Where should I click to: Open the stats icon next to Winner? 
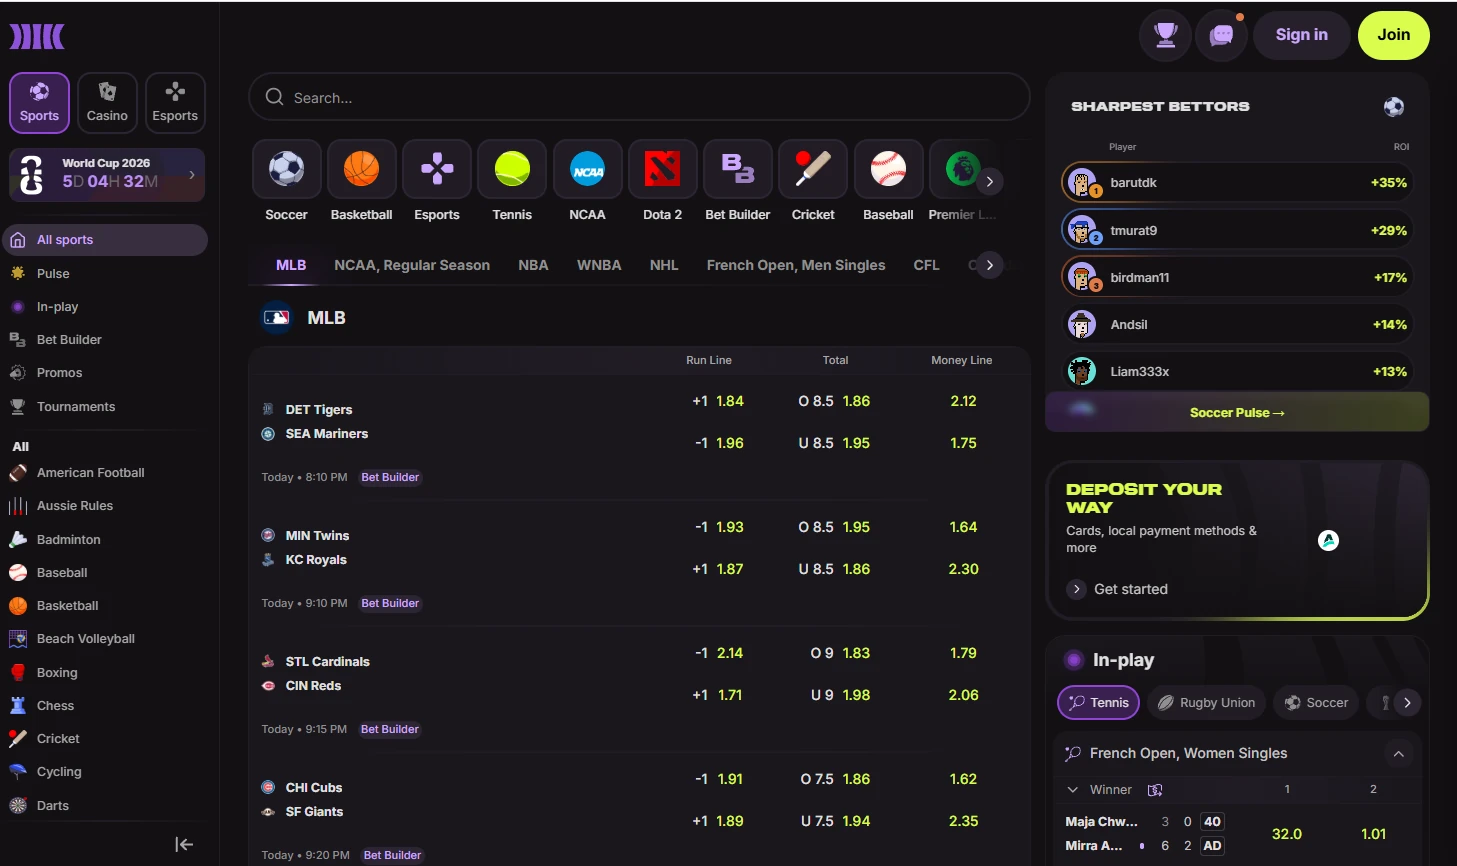[x=1155, y=789]
